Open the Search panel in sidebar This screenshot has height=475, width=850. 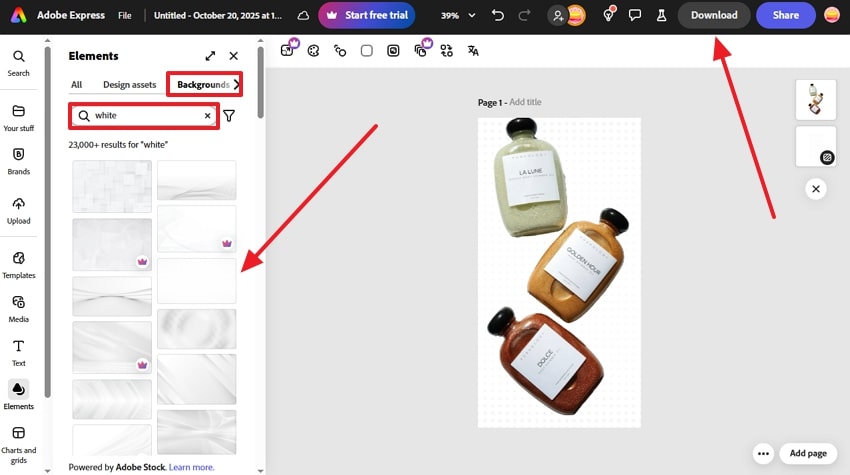coord(18,63)
